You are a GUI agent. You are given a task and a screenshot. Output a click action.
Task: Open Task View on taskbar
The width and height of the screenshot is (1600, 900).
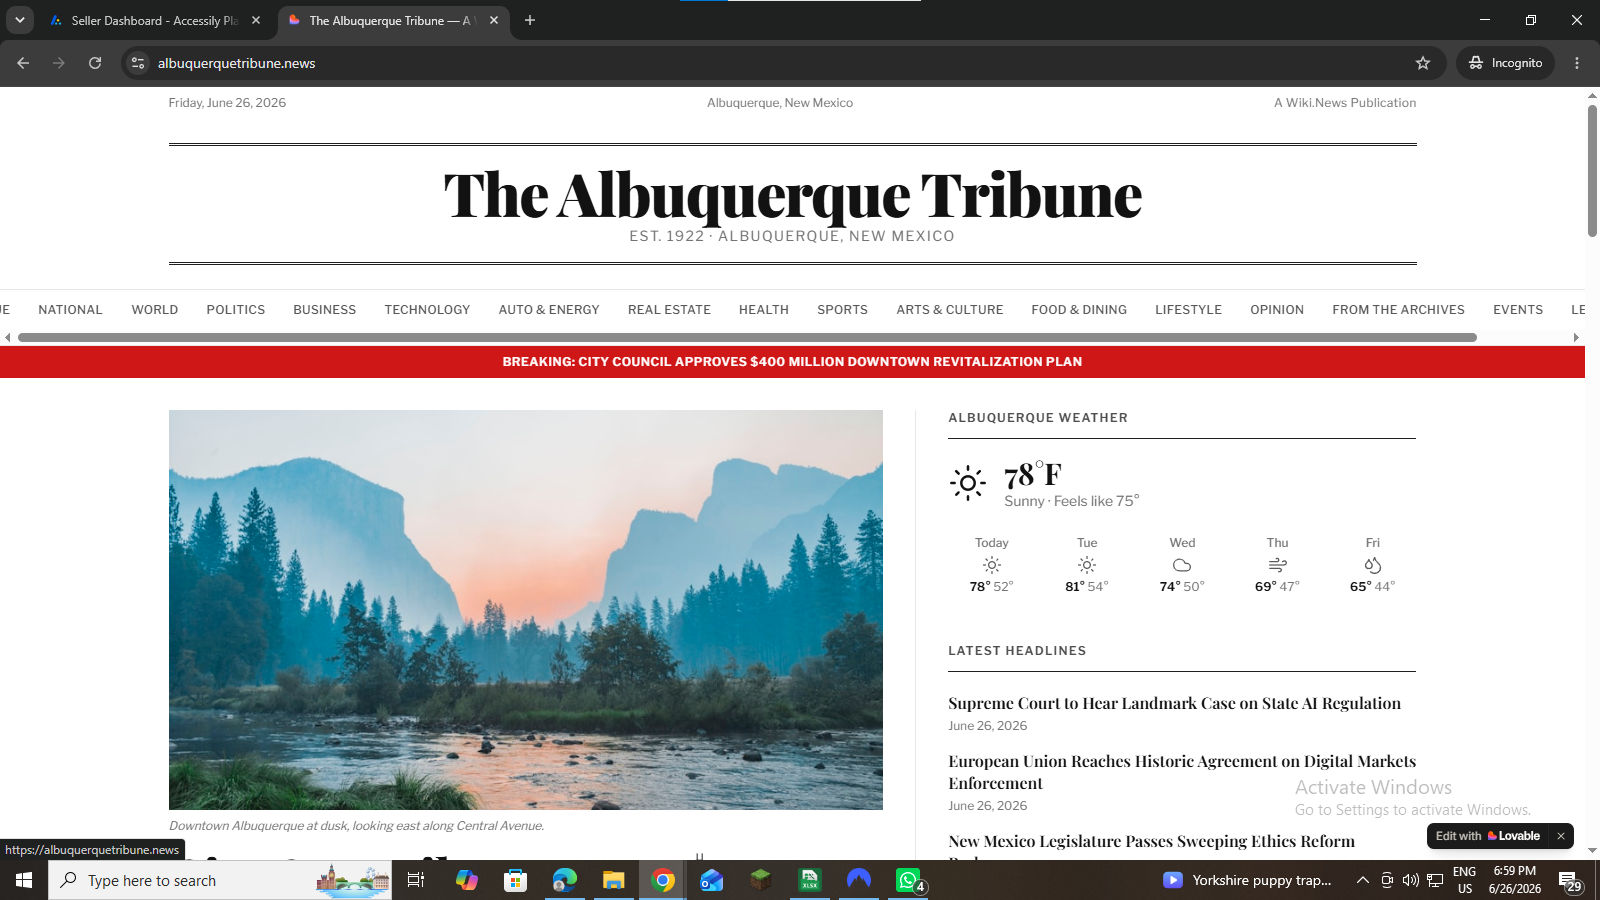pyautogui.click(x=416, y=880)
